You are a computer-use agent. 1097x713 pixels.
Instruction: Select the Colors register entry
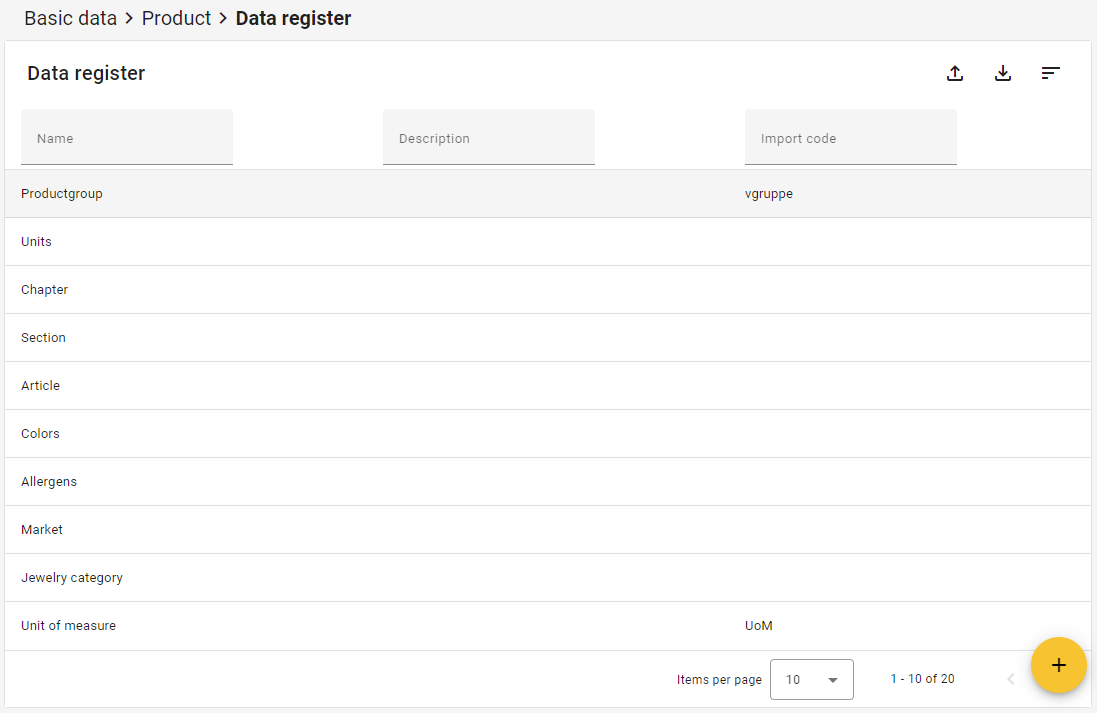(40, 433)
